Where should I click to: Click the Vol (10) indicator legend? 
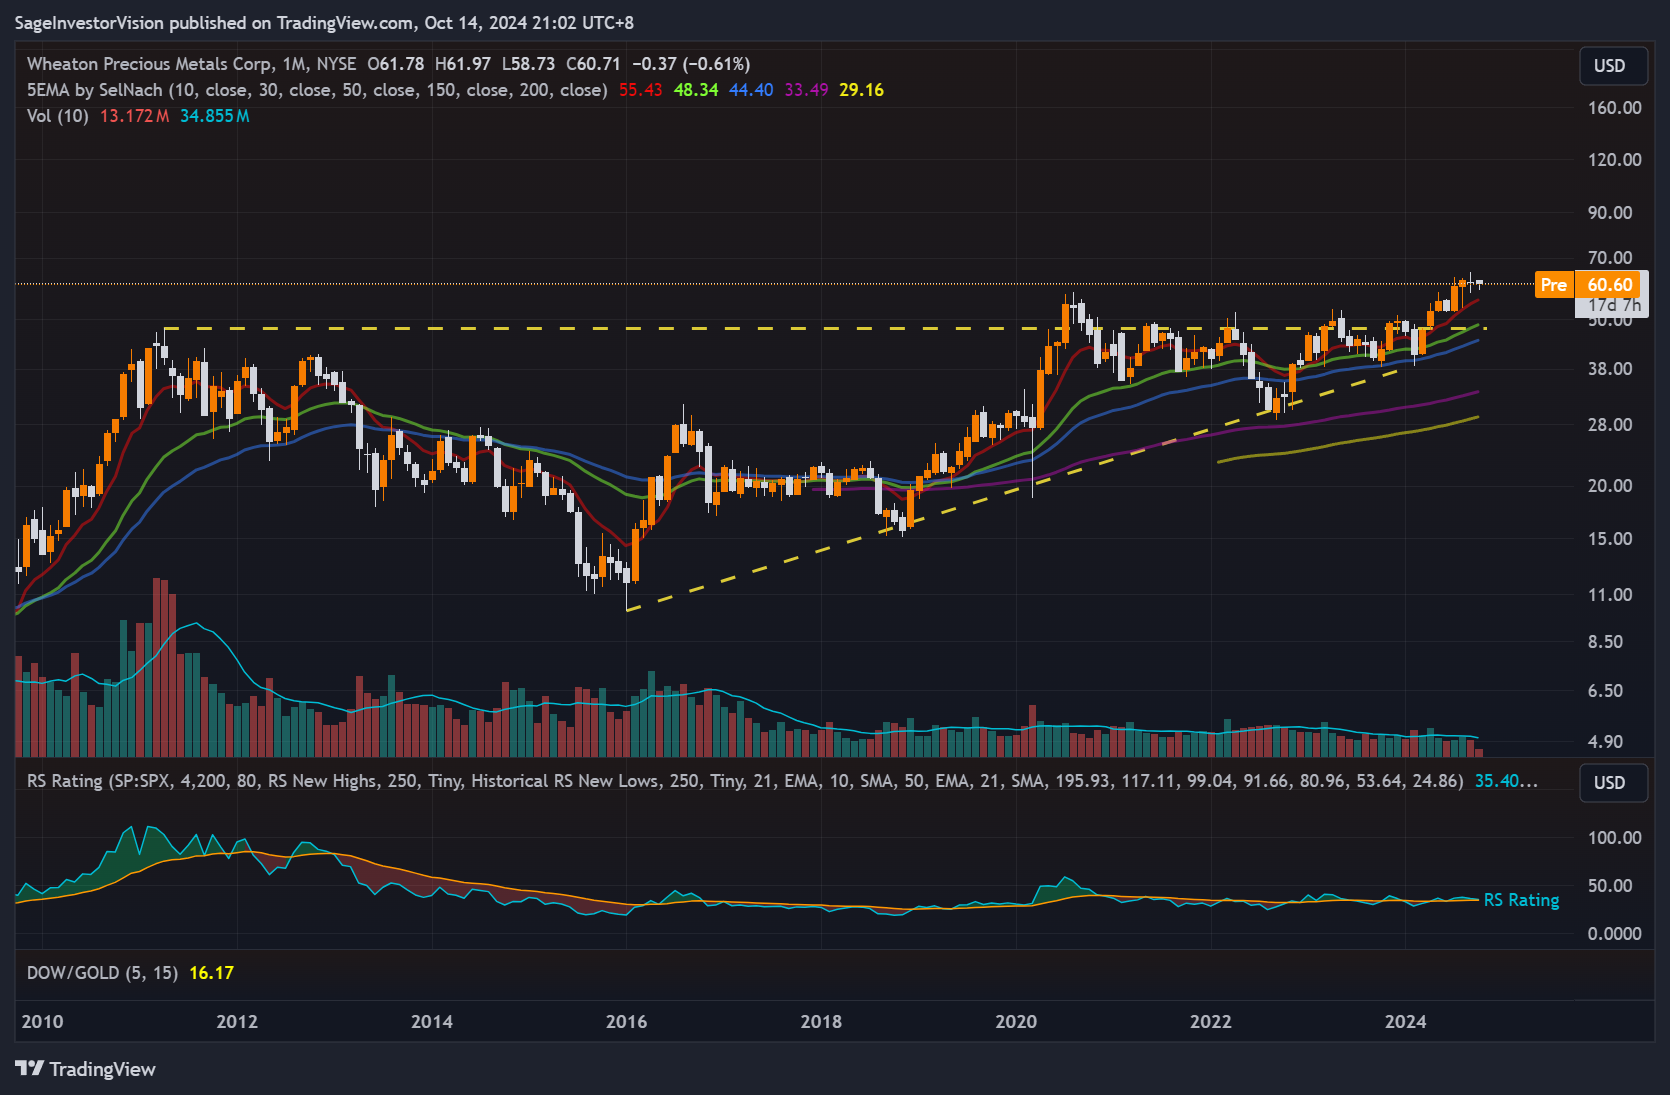[58, 116]
